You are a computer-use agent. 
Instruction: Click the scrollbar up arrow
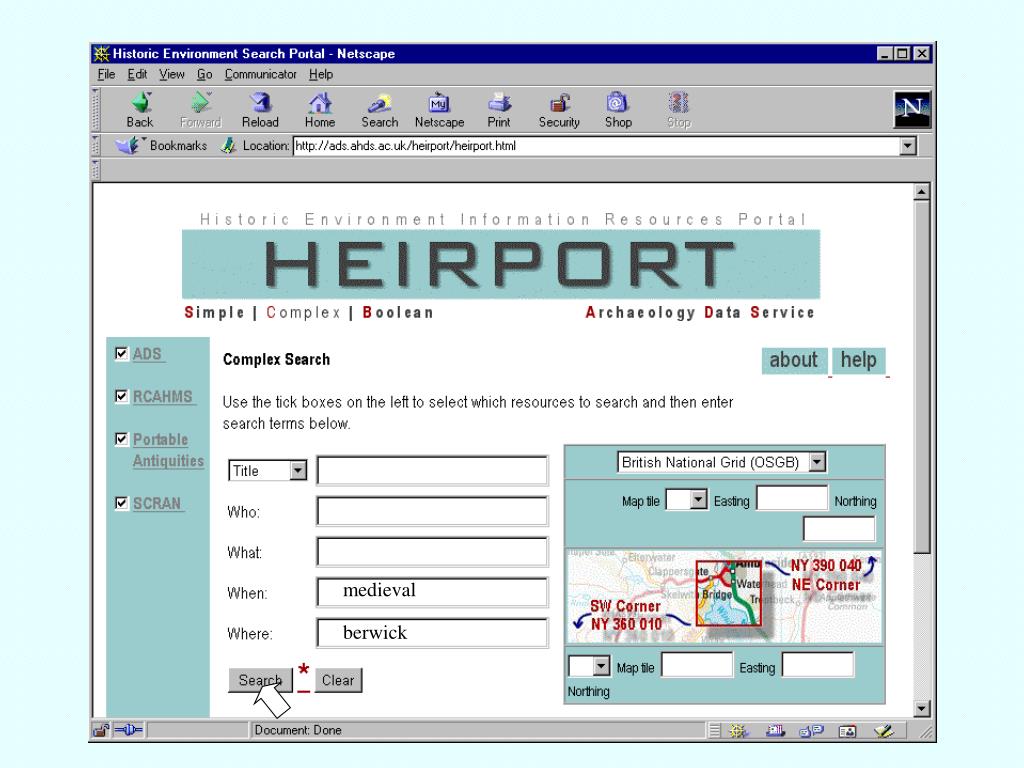921,191
